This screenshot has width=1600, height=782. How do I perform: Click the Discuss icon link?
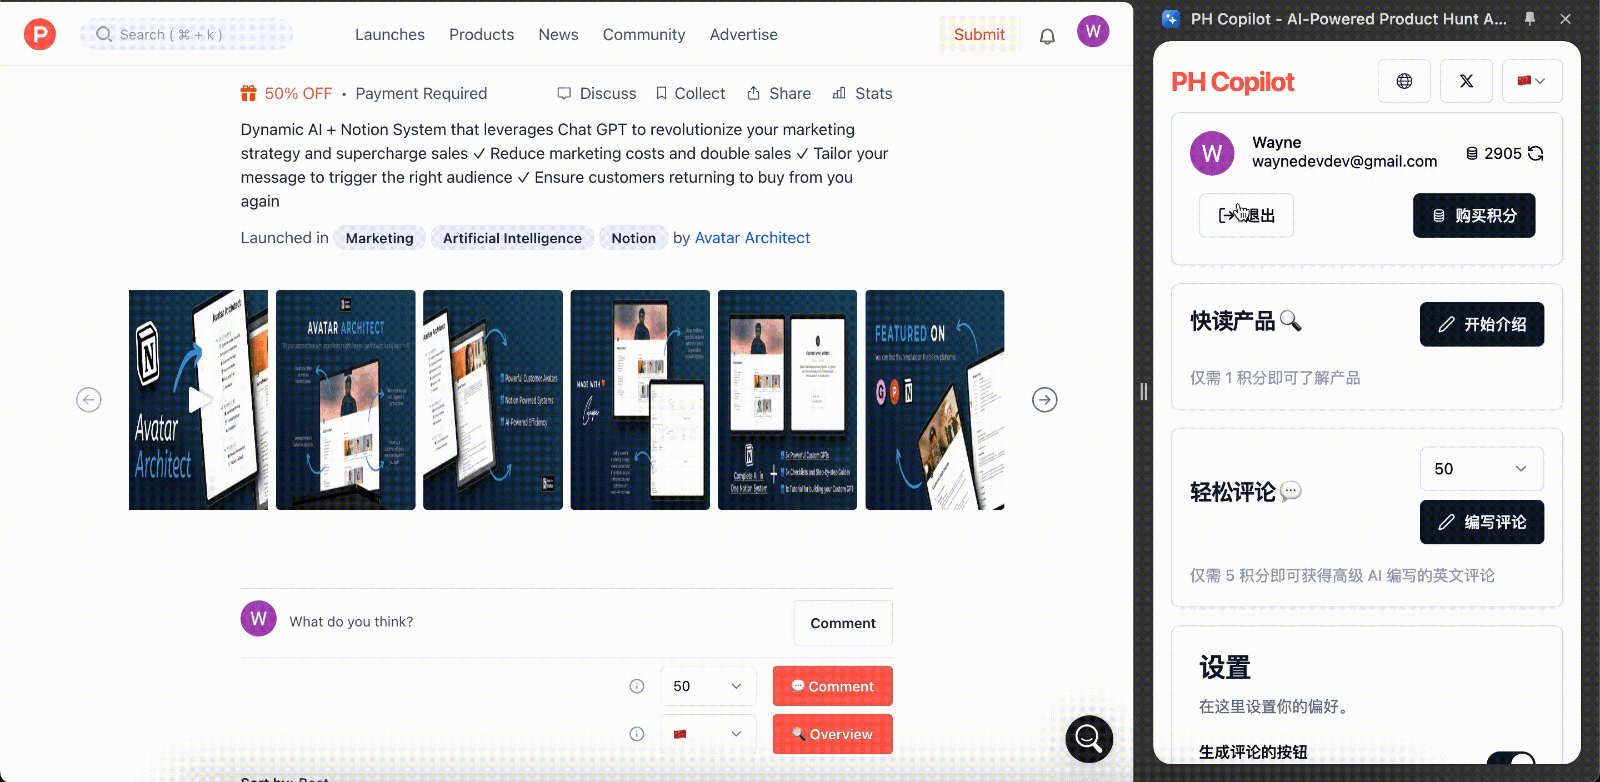click(597, 93)
